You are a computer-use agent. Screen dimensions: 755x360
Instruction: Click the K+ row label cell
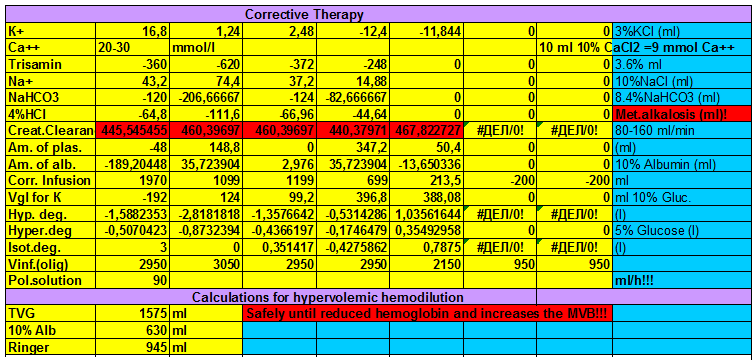pyautogui.click(x=51, y=32)
